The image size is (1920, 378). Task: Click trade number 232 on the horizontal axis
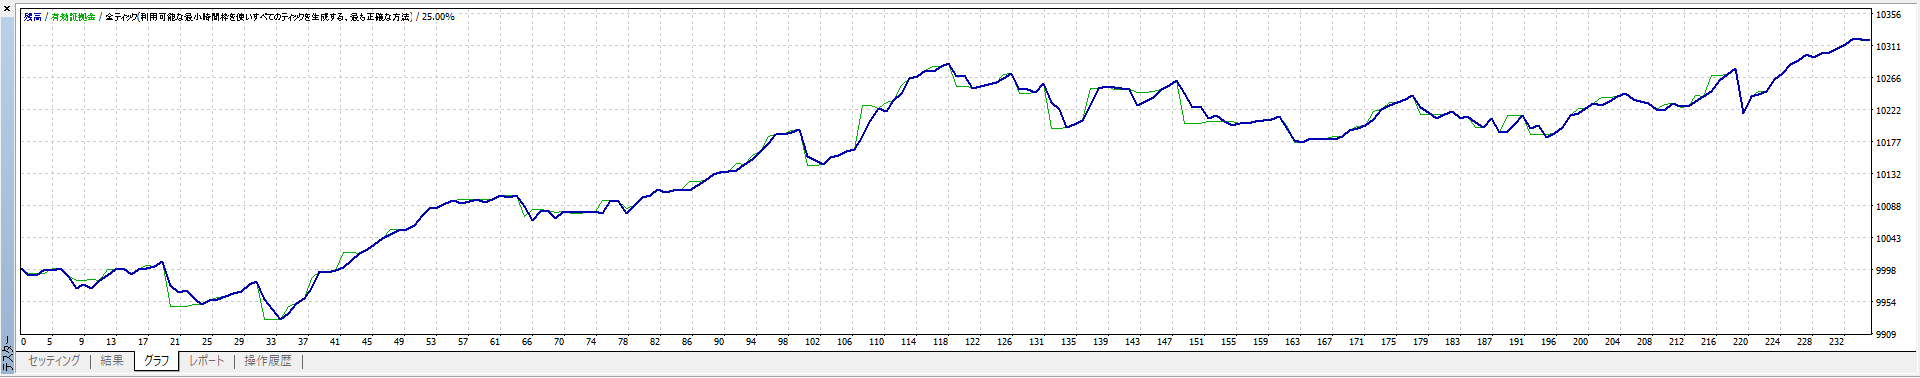click(x=1836, y=342)
